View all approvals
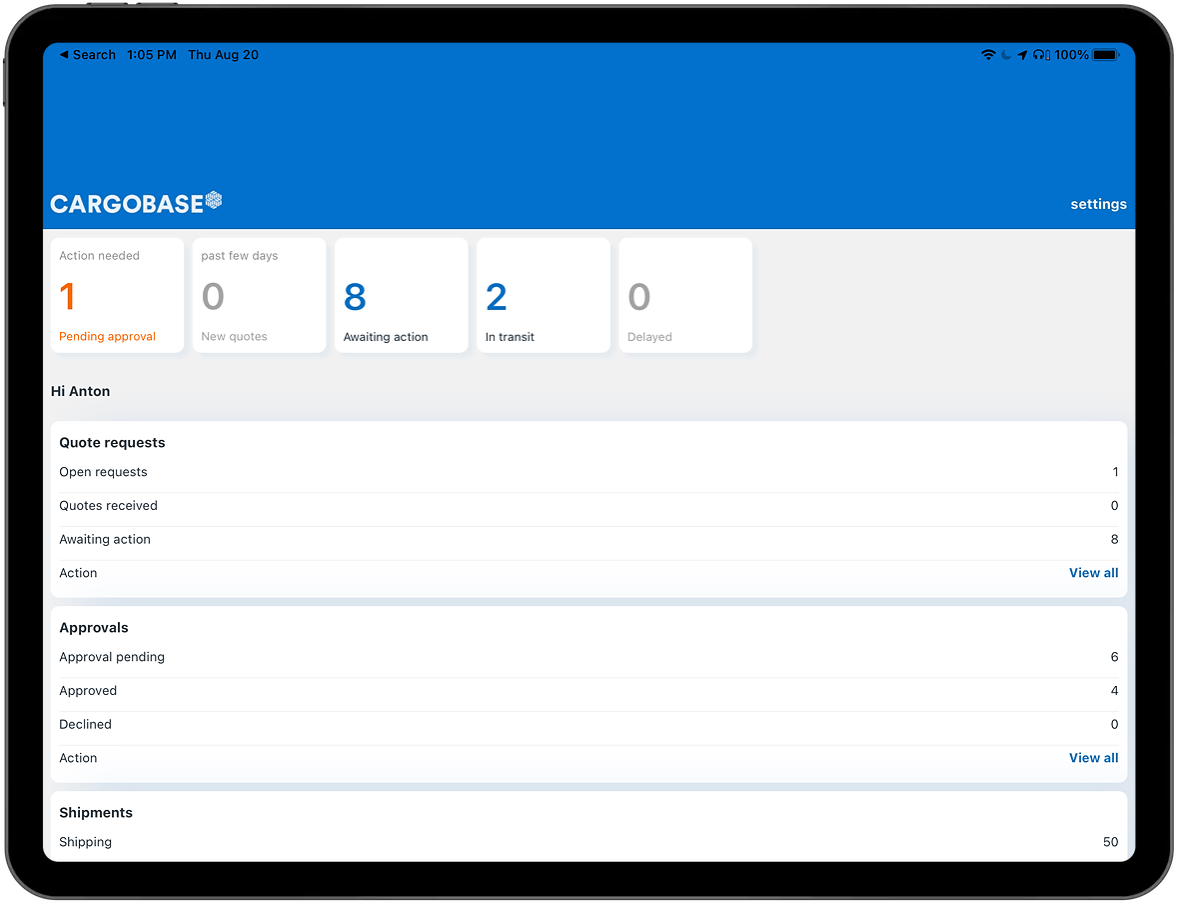This screenshot has width=1177, height=903. click(x=1093, y=758)
